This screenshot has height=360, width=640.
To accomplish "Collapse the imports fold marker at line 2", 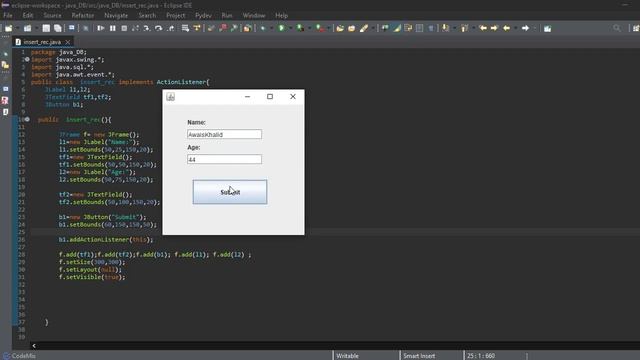I will tap(27, 60).
